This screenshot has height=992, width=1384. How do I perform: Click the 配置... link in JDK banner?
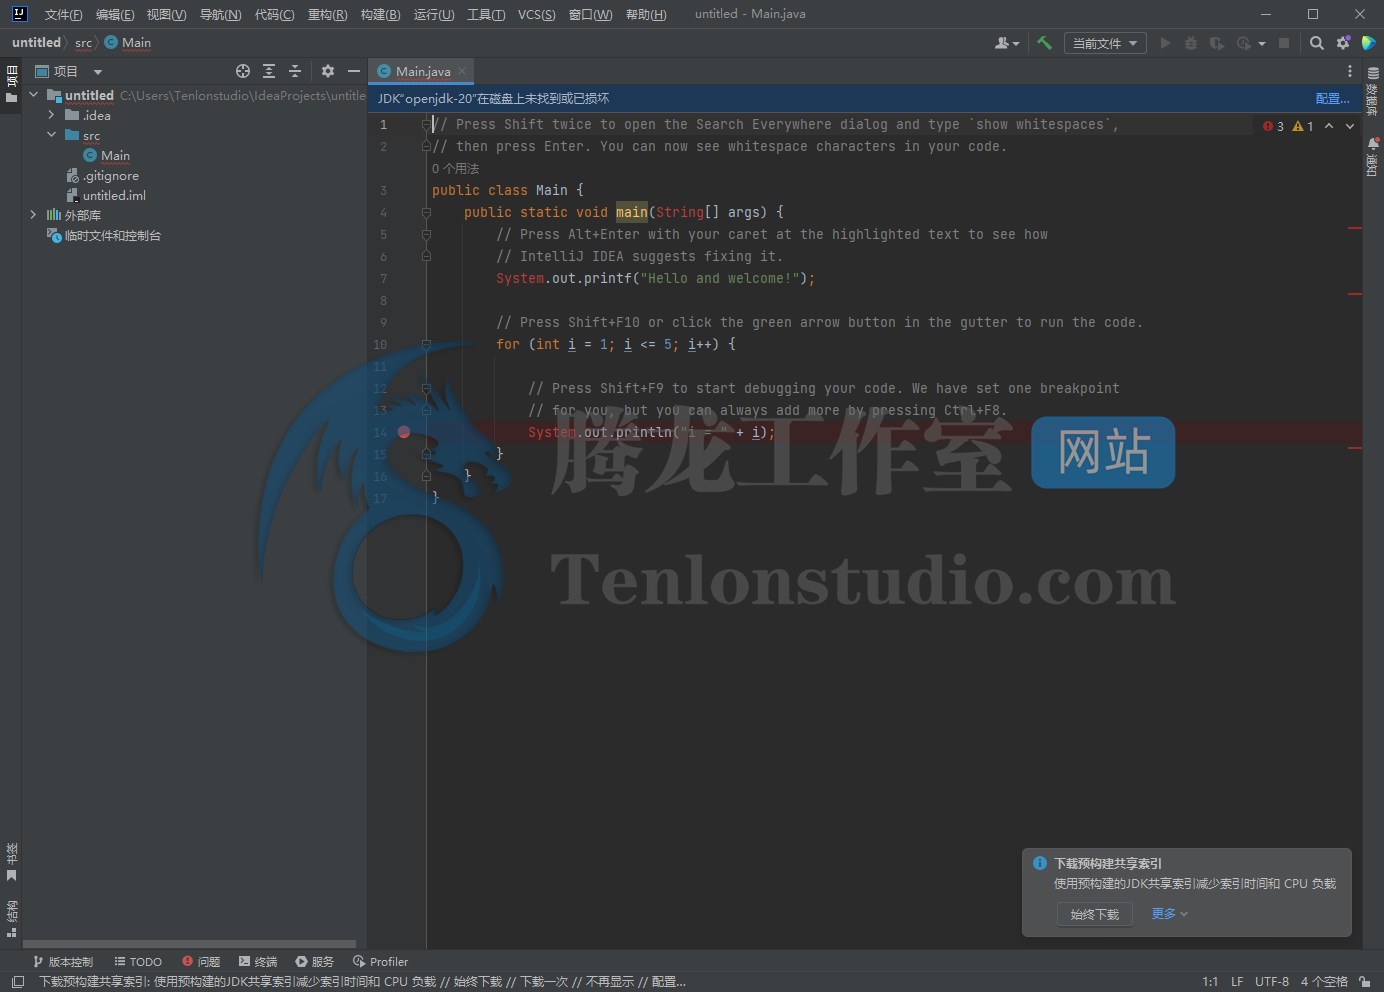pos(1332,98)
